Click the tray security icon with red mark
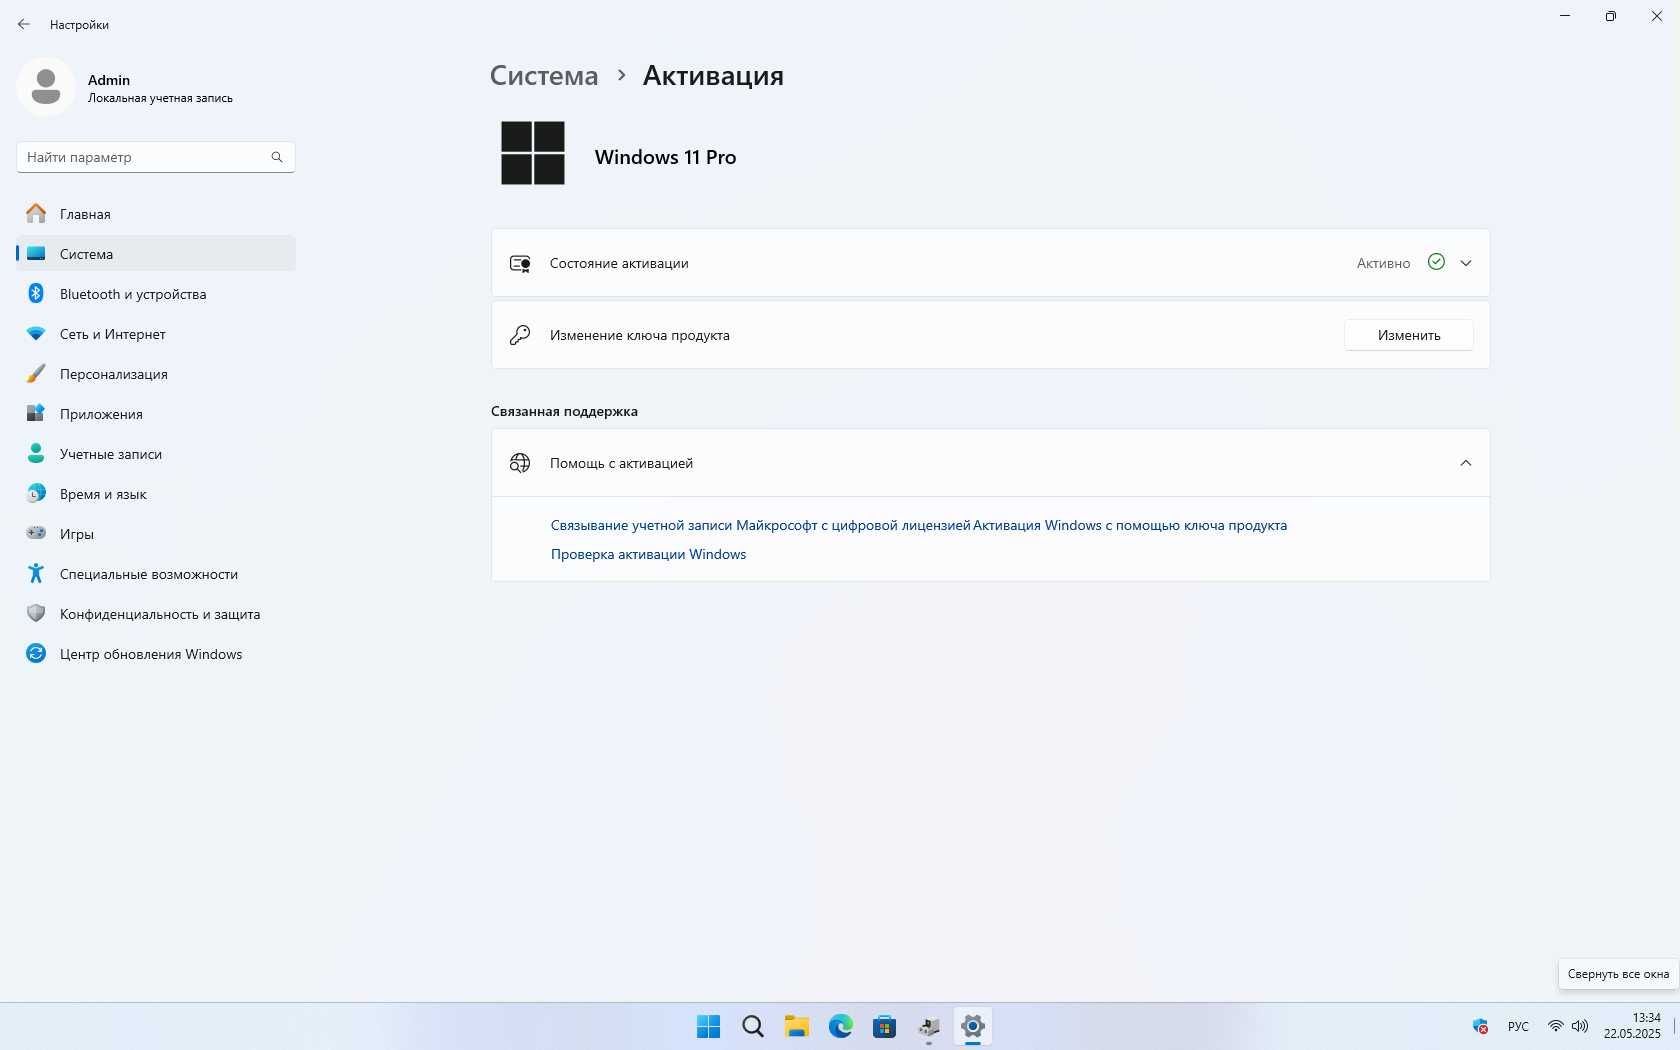The width and height of the screenshot is (1680, 1050). [x=1480, y=1026]
